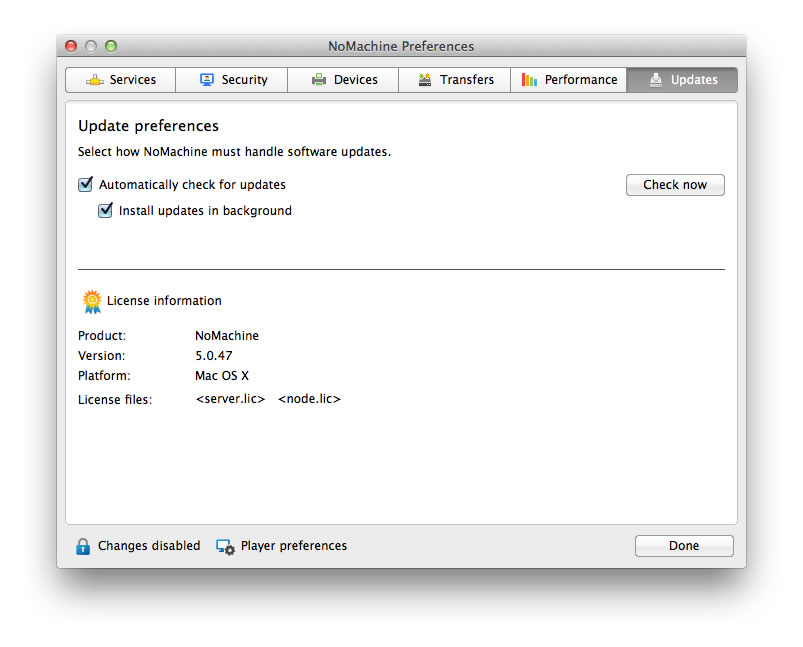This screenshot has height=647, width=803.
Task: Click the Player preferences monitor-gear icon
Action: click(225, 547)
